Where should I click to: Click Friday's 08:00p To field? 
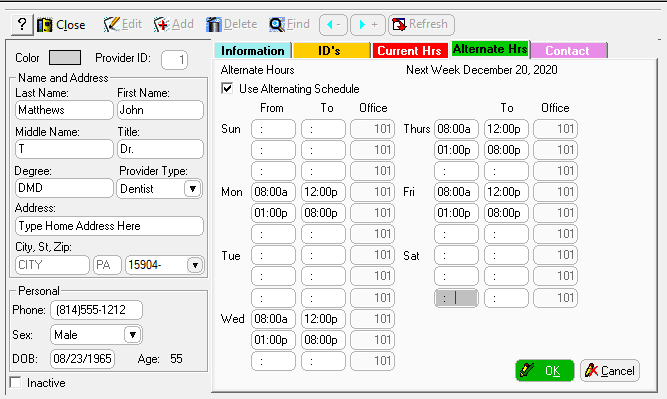pyautogui.click(x=506, y=213)
